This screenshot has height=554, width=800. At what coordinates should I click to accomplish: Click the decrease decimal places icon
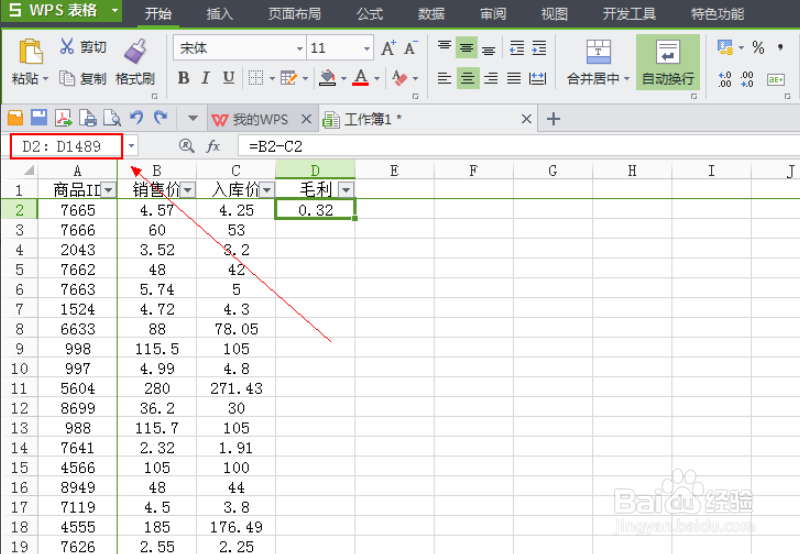(747, 79)
